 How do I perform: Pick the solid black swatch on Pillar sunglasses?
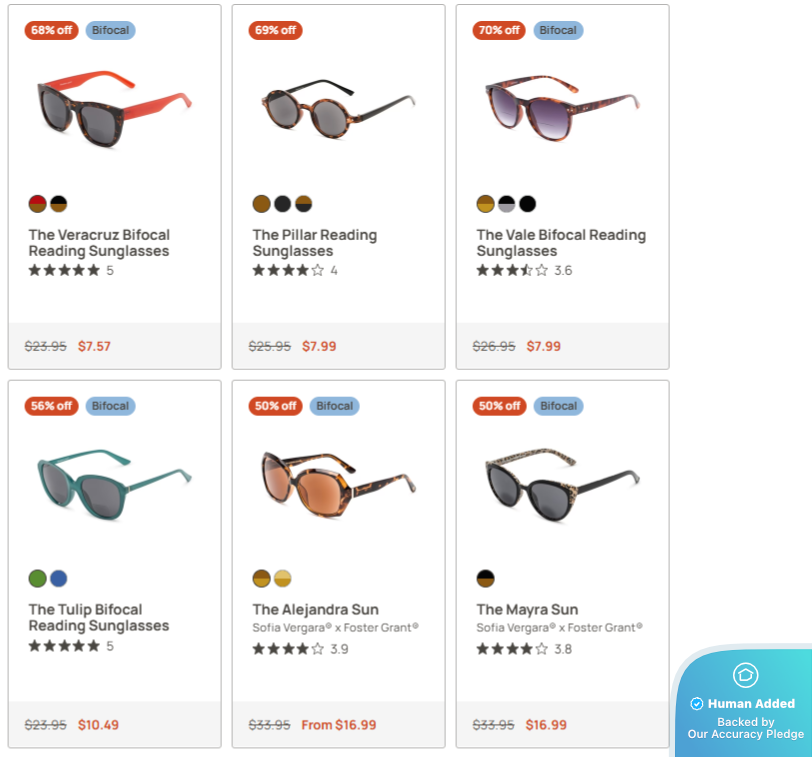(x=282, y=203)
